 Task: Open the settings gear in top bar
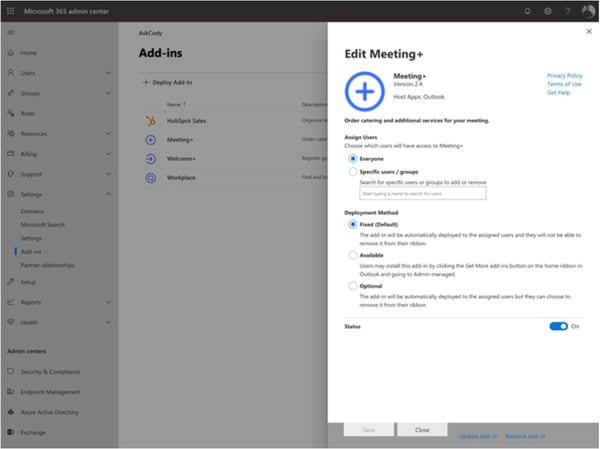548,11
